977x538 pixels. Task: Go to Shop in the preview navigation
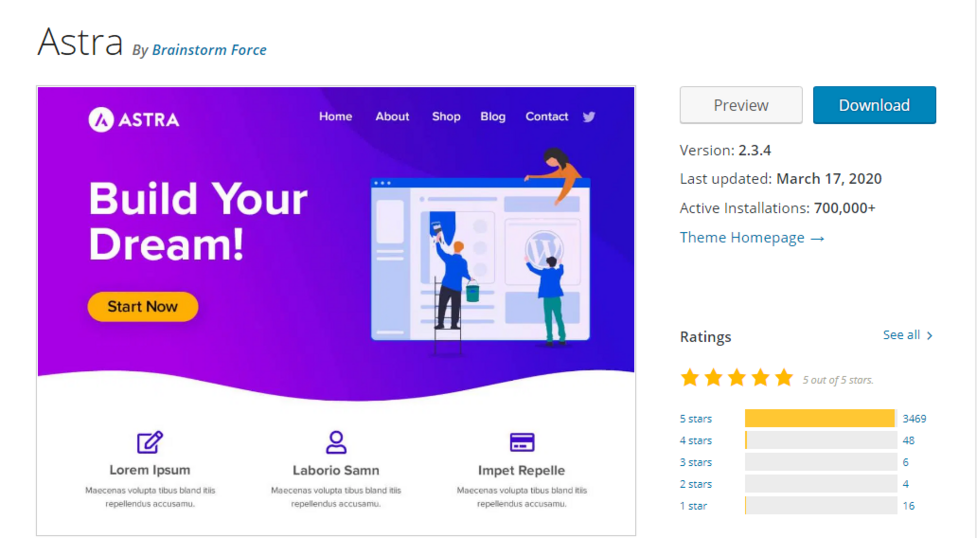tap(446, 117)
